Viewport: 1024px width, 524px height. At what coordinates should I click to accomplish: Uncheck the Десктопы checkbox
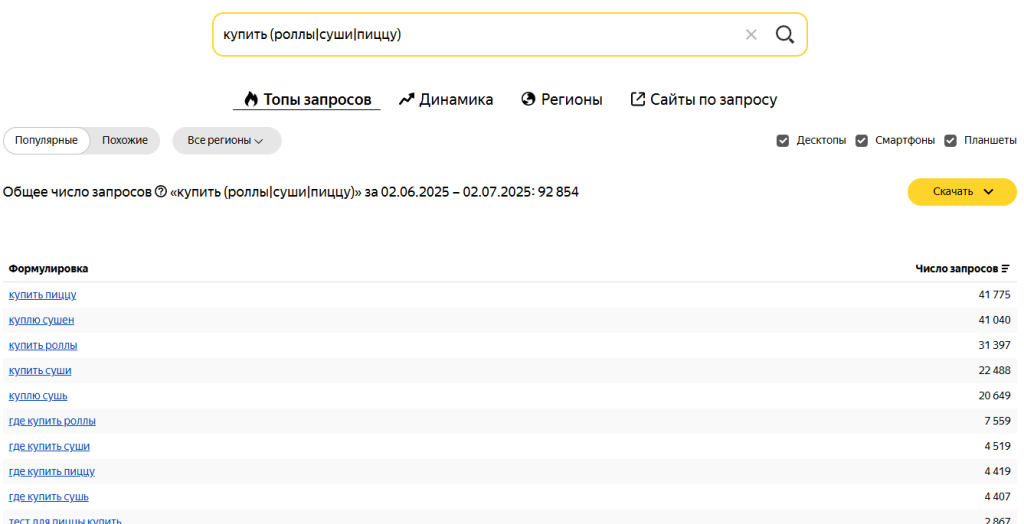click(x=783, y=141)
